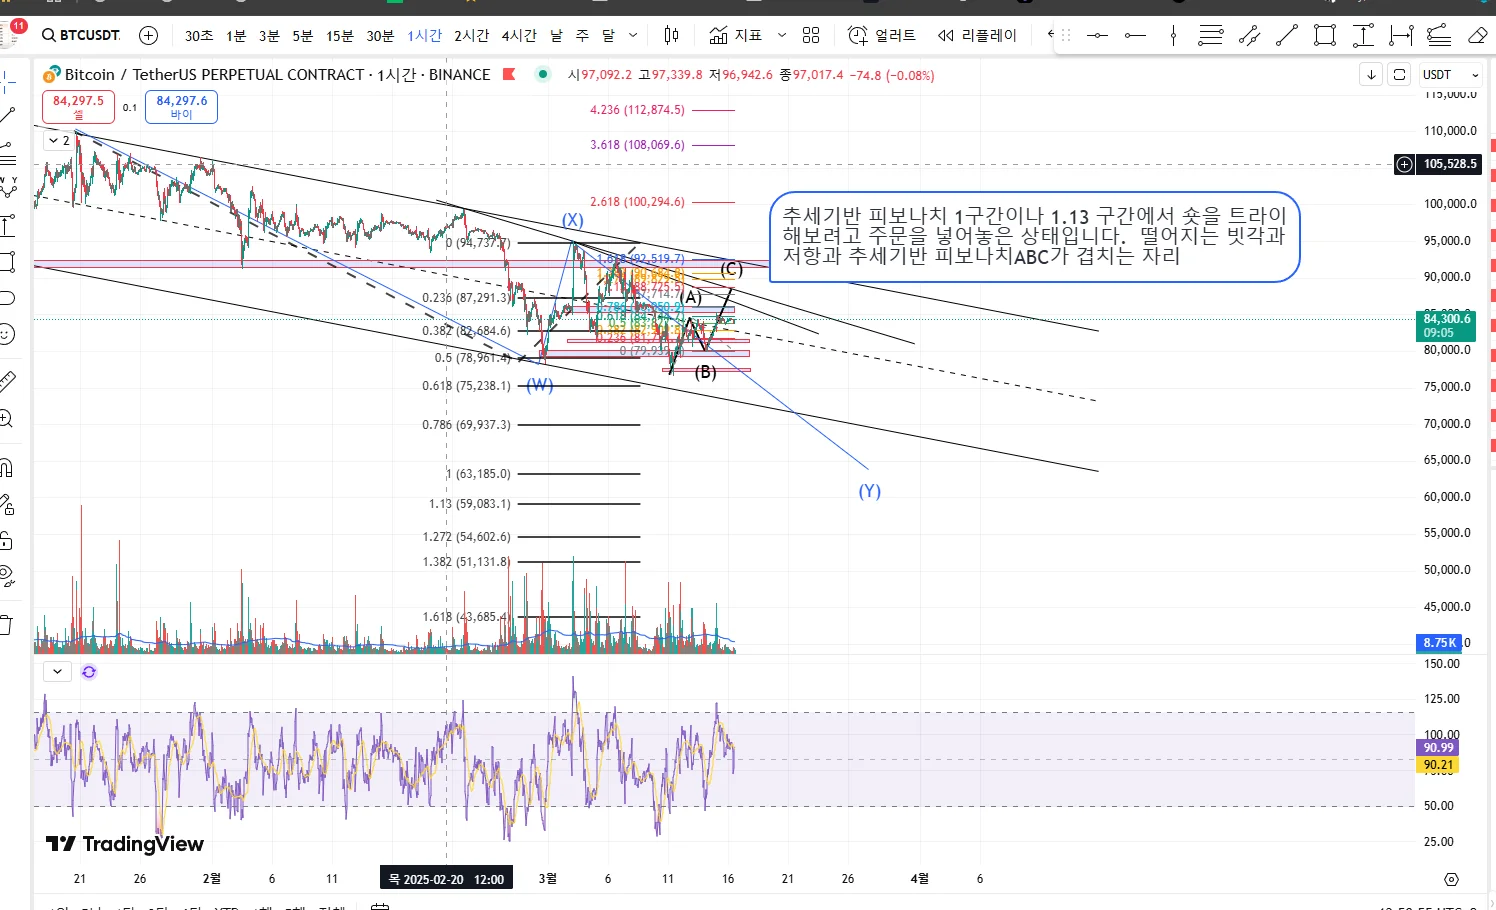Activate the zoom in tool

(x=8, y=419)
